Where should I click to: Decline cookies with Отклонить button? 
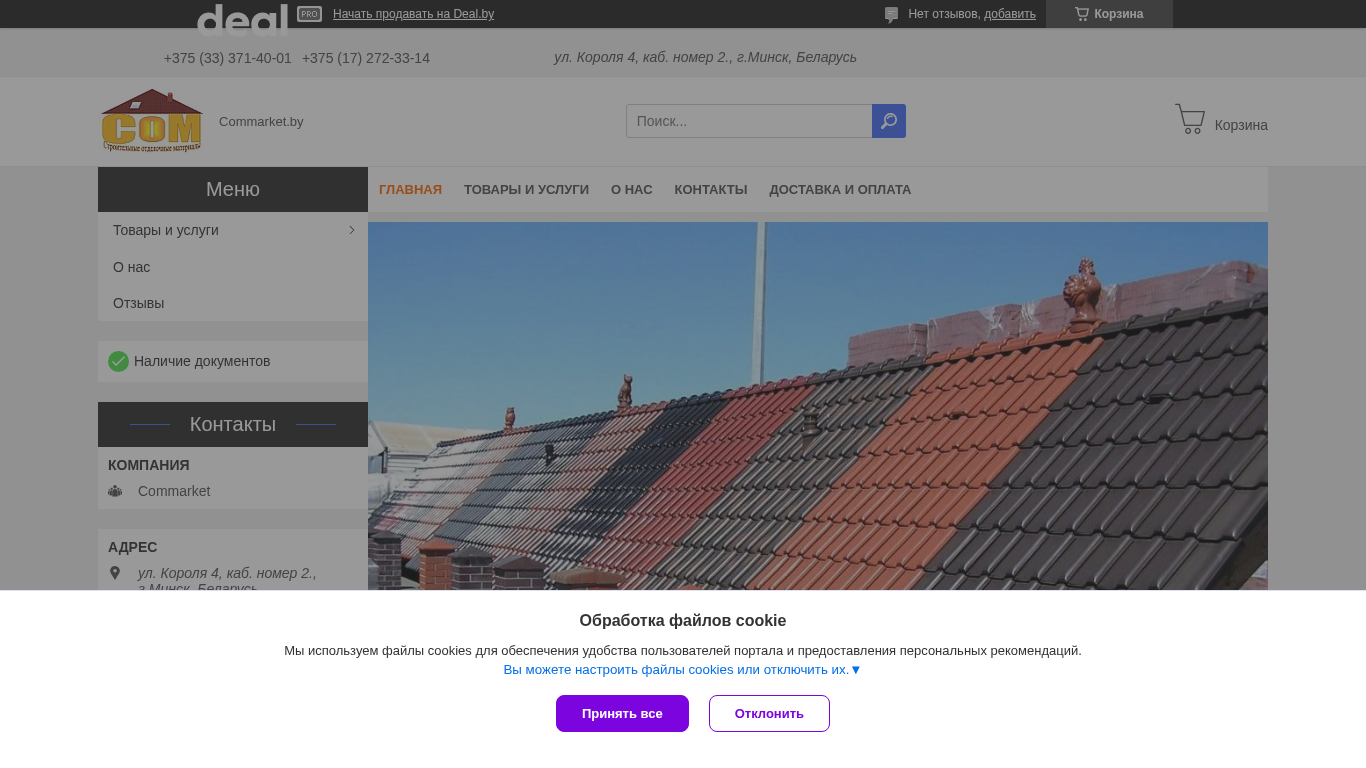click(x=769, y=713)
